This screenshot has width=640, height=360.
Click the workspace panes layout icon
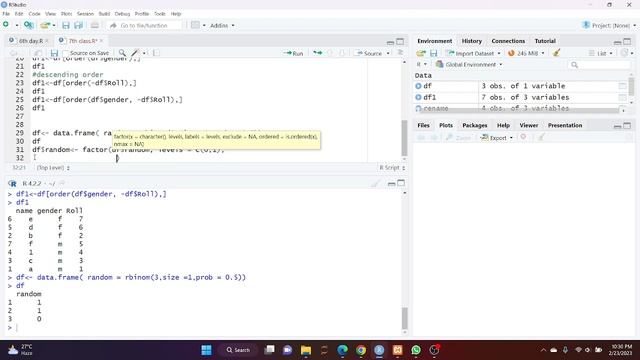pos(196,25)
